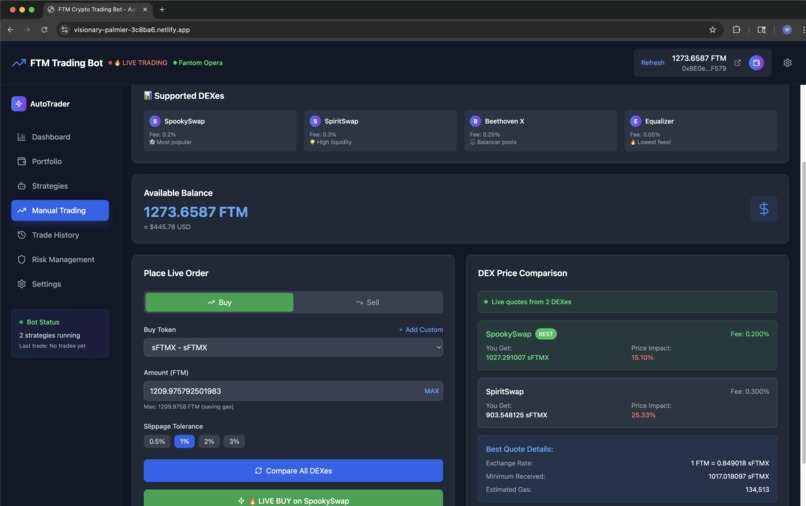This screenshot has width=806, height=506.
Task: Select Manual Trading in the sidebar
Action: pyautogui.click(x=60, y=210)
